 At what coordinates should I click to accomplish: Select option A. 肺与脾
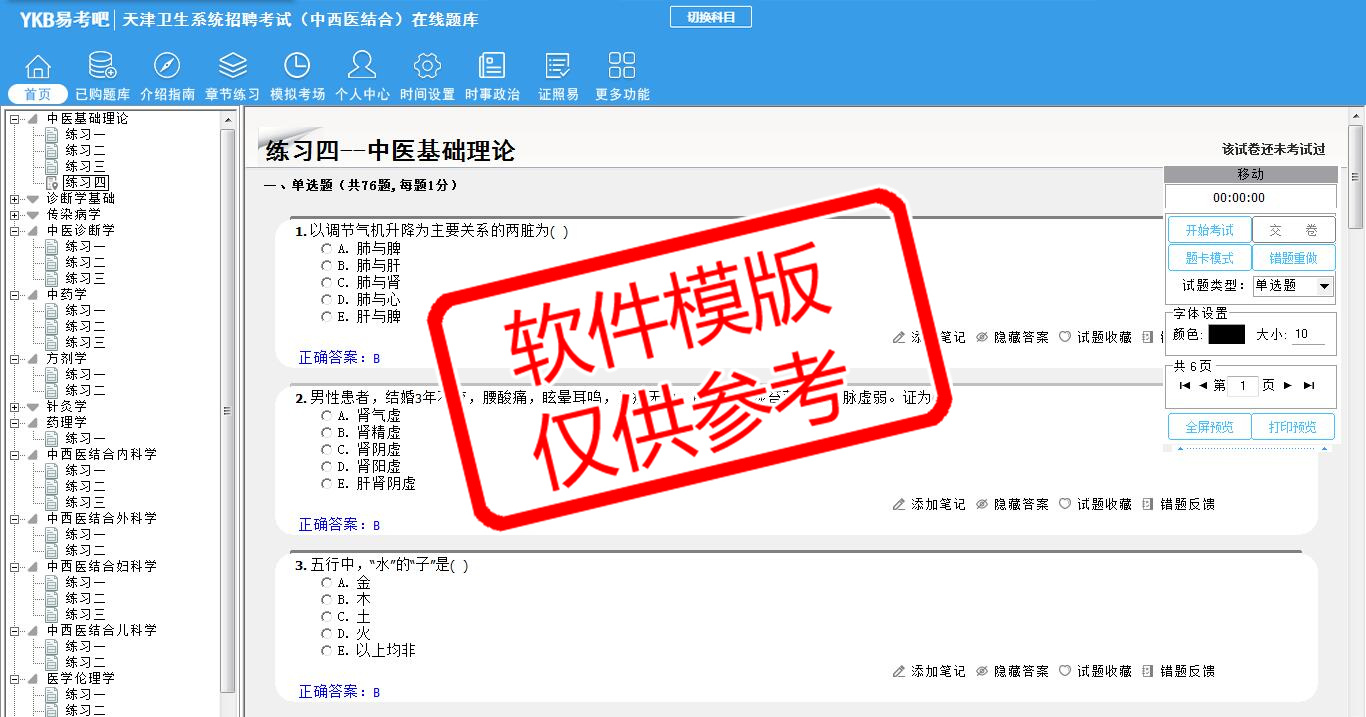pyautogui.click(x=326, y=248)
